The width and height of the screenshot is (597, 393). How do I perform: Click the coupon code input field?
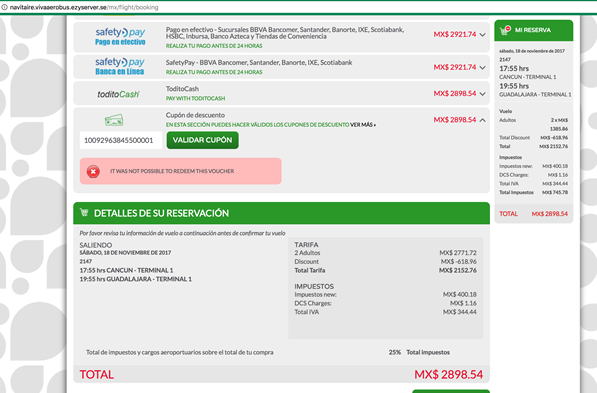click(x=121, y=140)
